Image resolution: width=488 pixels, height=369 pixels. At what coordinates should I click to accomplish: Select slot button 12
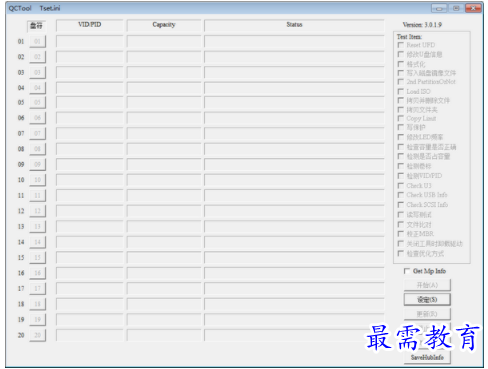[x=37, y=211]
